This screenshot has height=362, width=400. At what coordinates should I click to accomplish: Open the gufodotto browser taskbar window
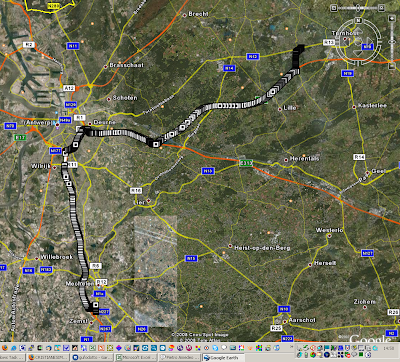click(92, 358)
